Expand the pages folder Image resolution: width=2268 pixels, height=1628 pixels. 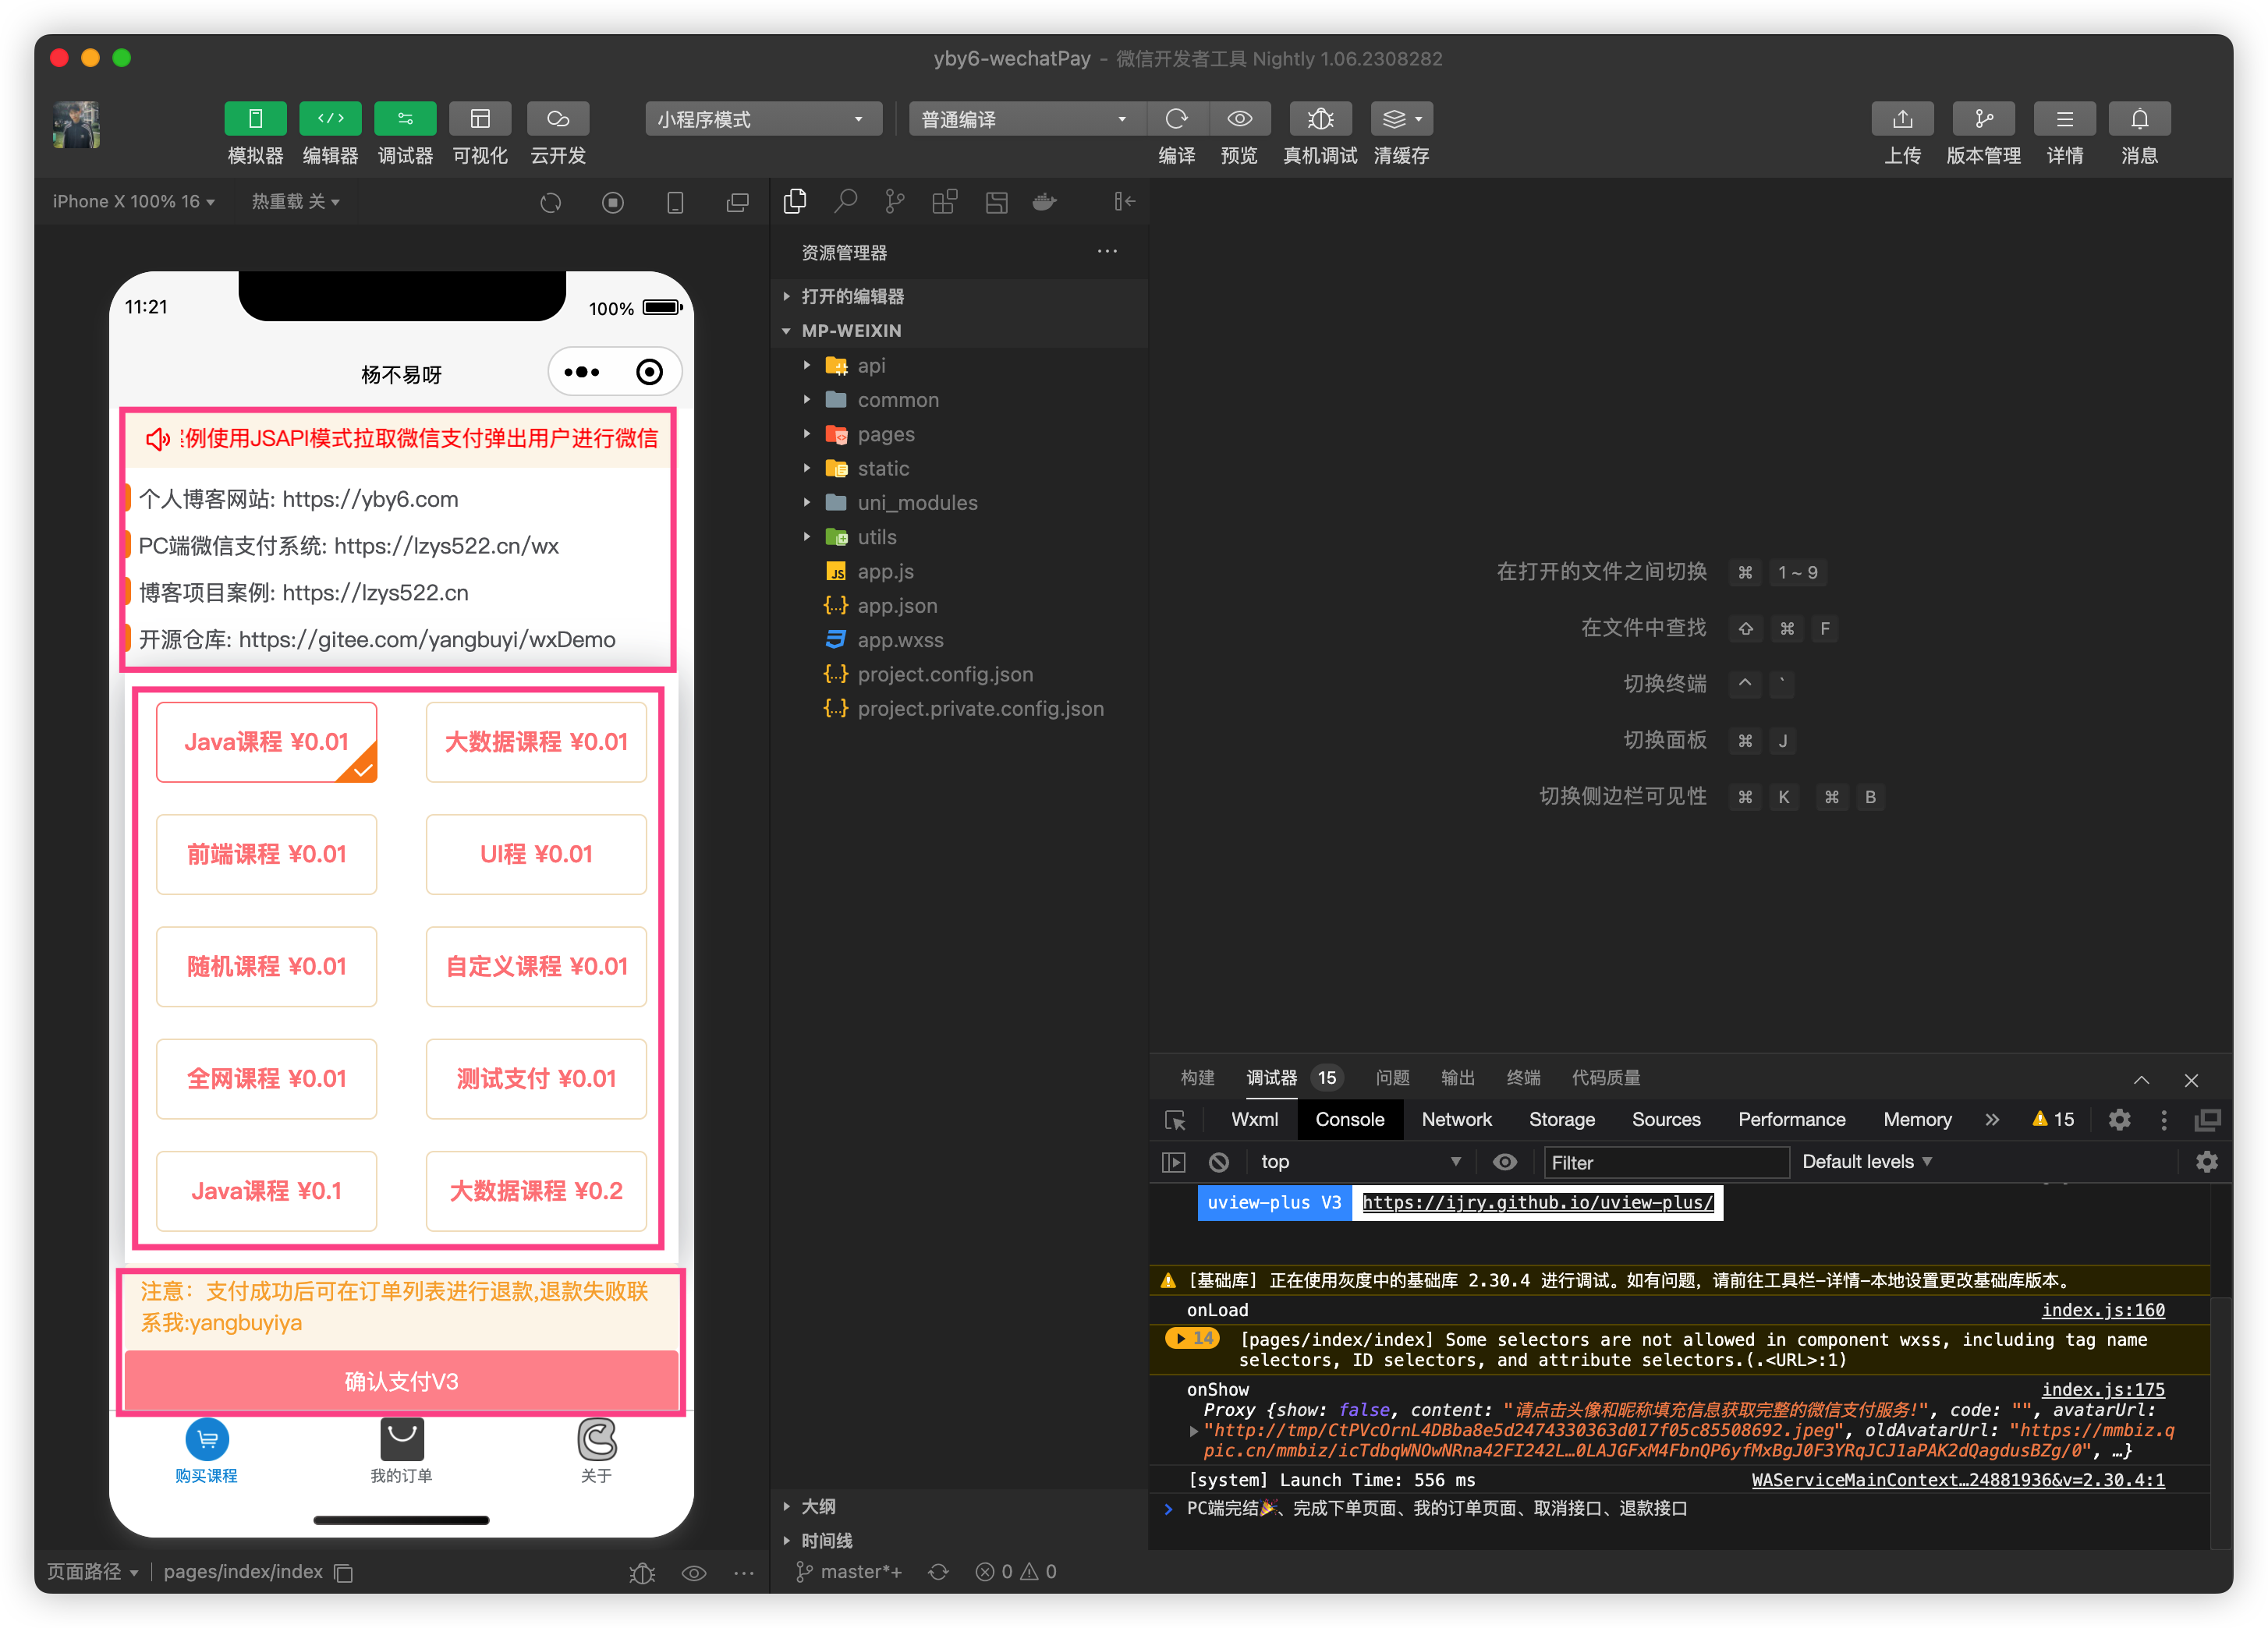(x=885, y=434)
